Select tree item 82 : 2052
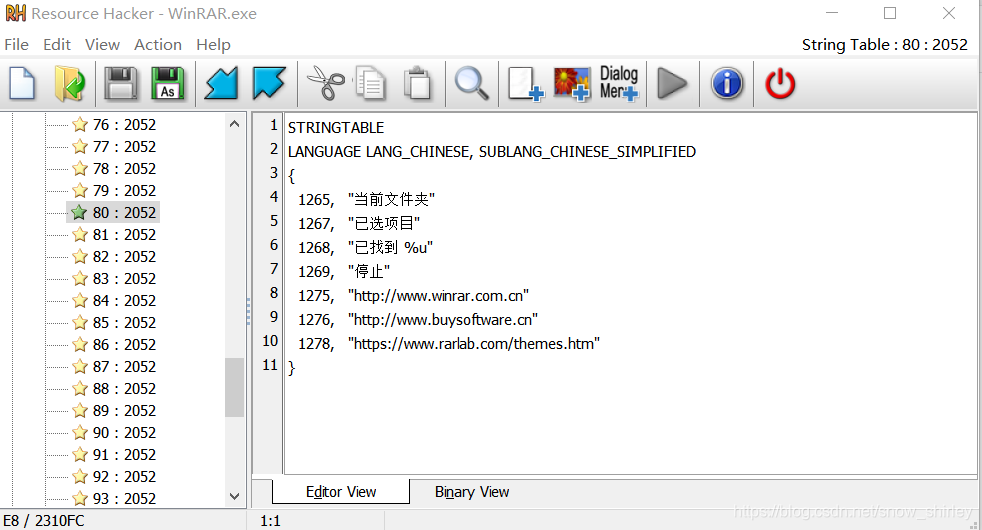The height and width of the screenshot is (530, 982). pos(124,256)
